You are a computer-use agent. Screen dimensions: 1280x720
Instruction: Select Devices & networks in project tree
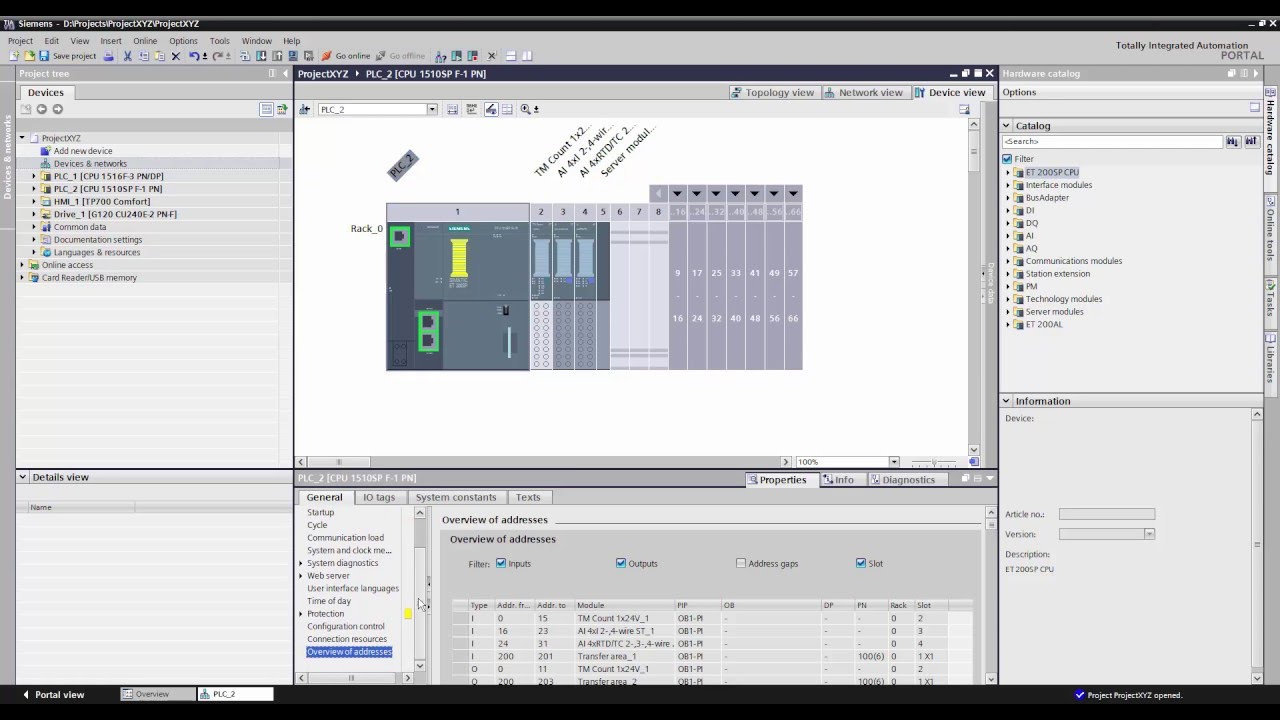pos(90,163)
